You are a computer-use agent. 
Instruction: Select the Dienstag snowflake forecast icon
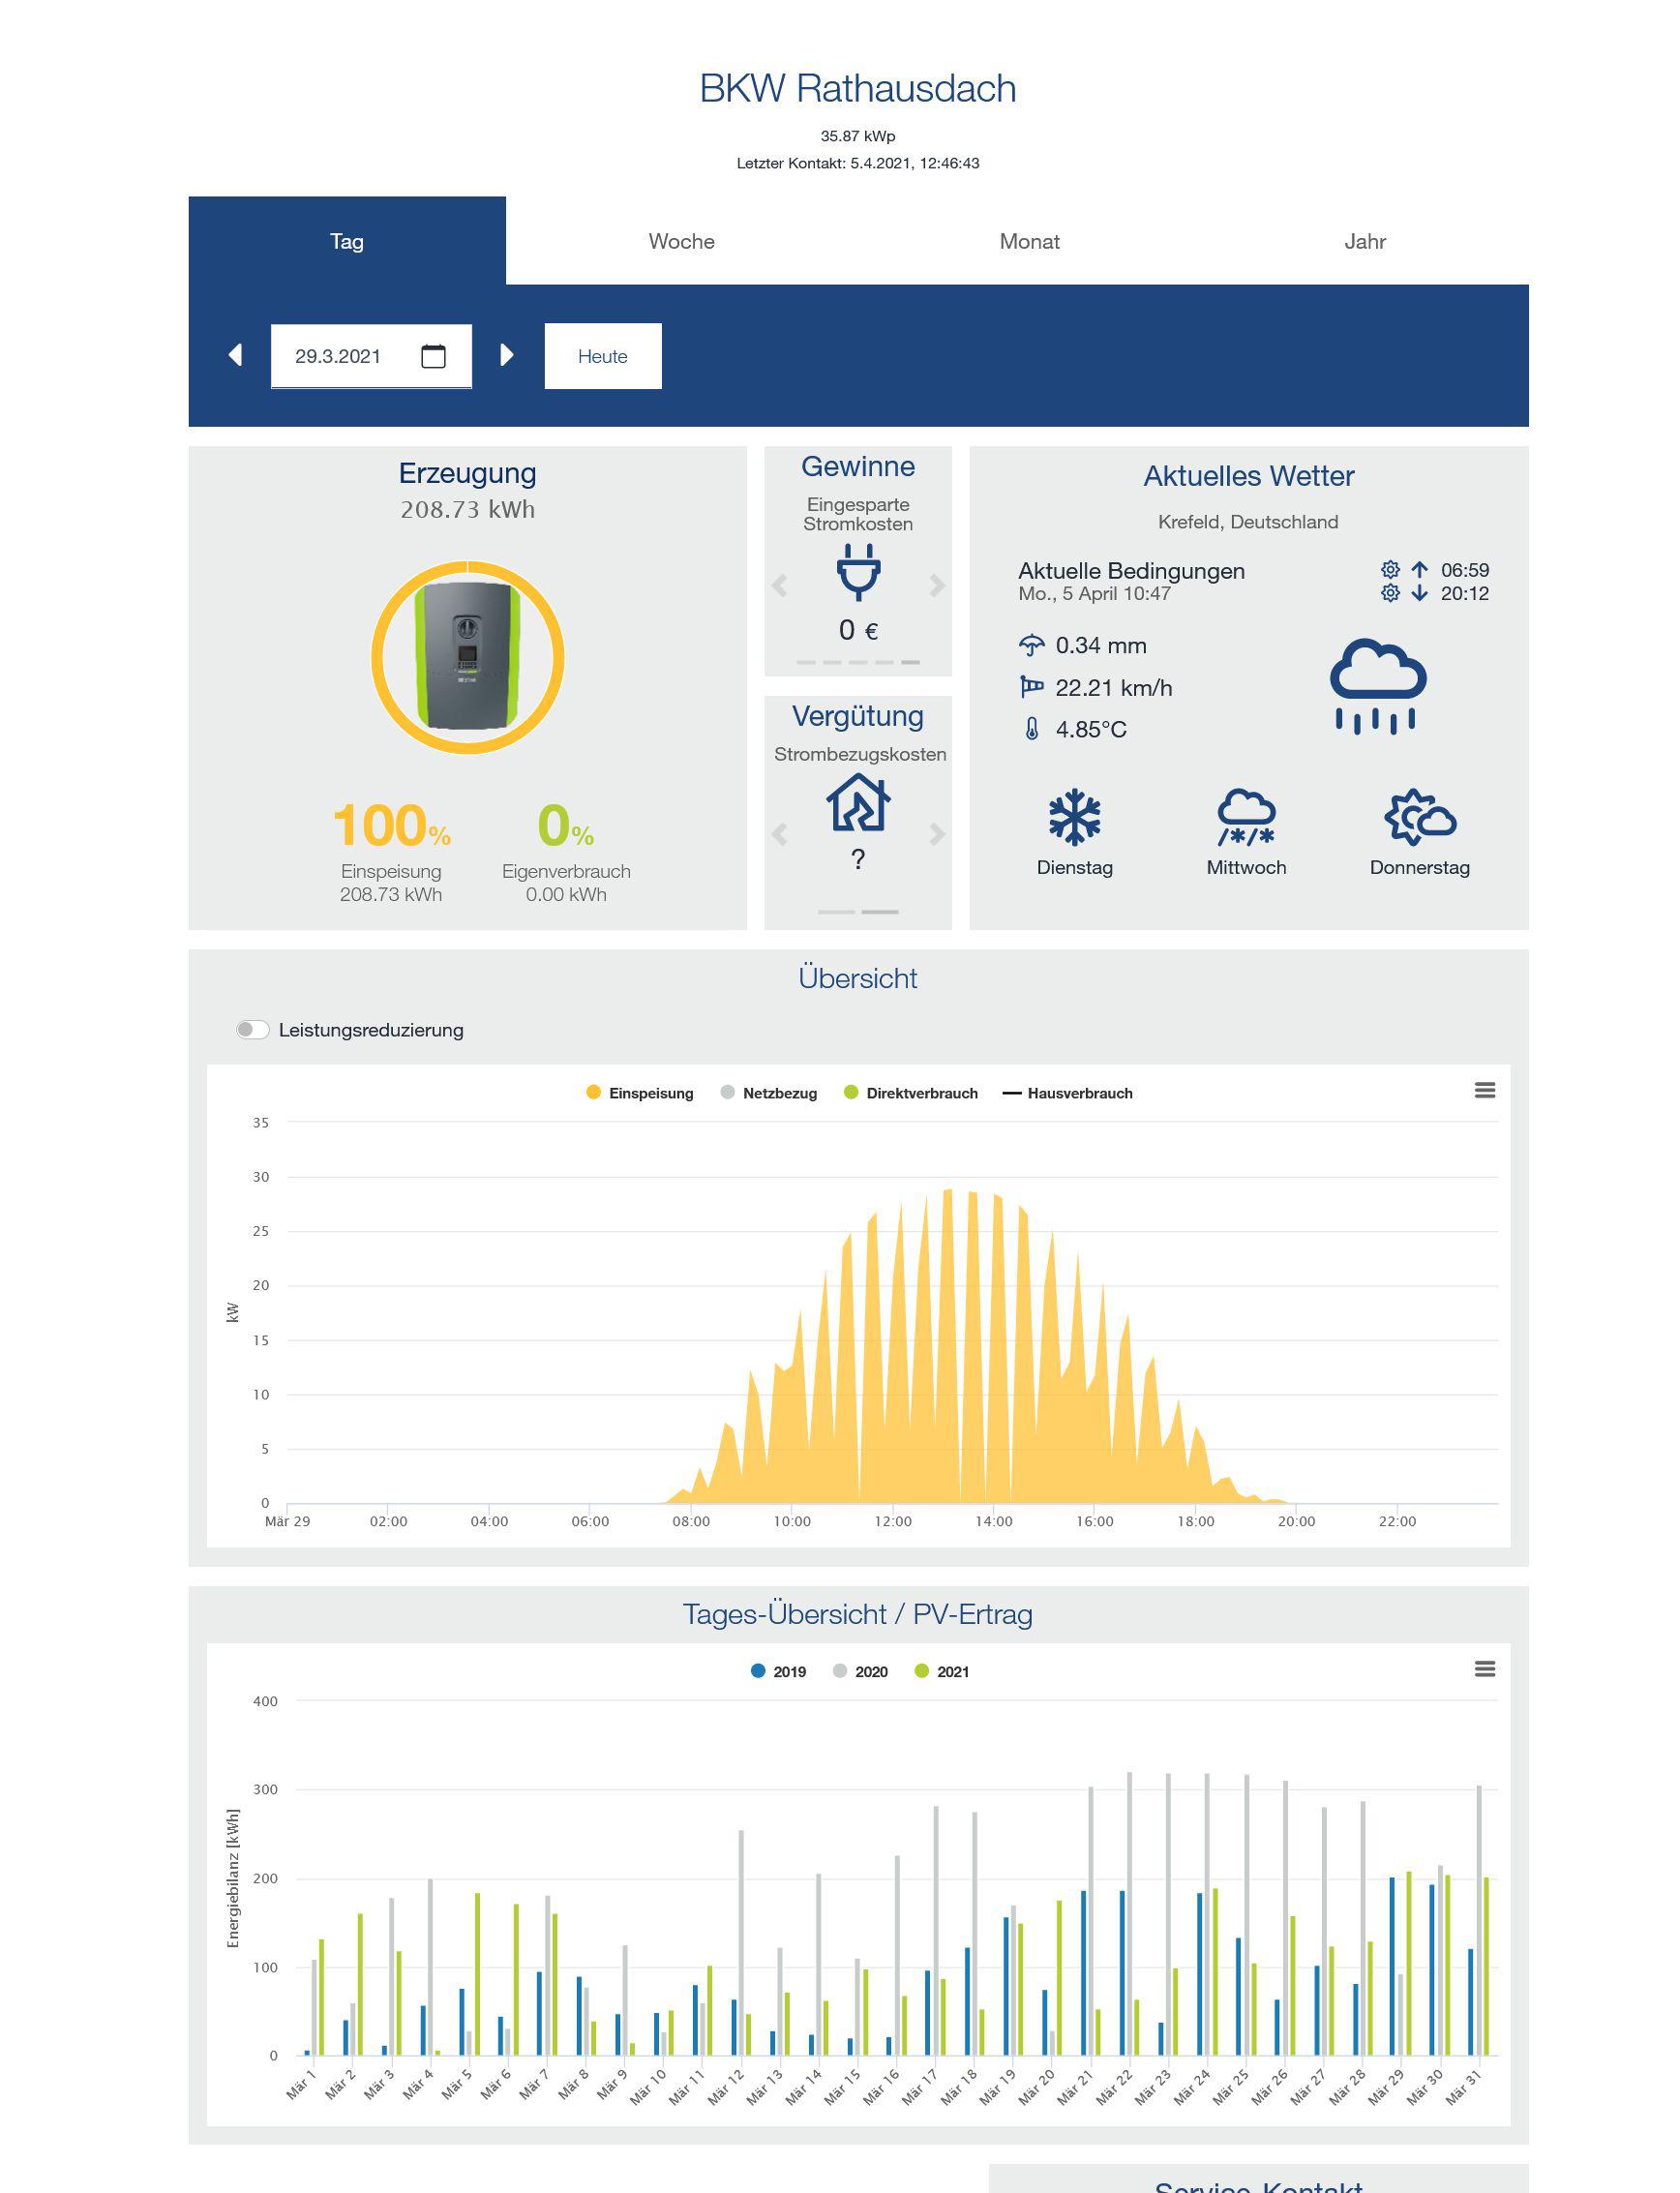click(x=1075, y=817)
